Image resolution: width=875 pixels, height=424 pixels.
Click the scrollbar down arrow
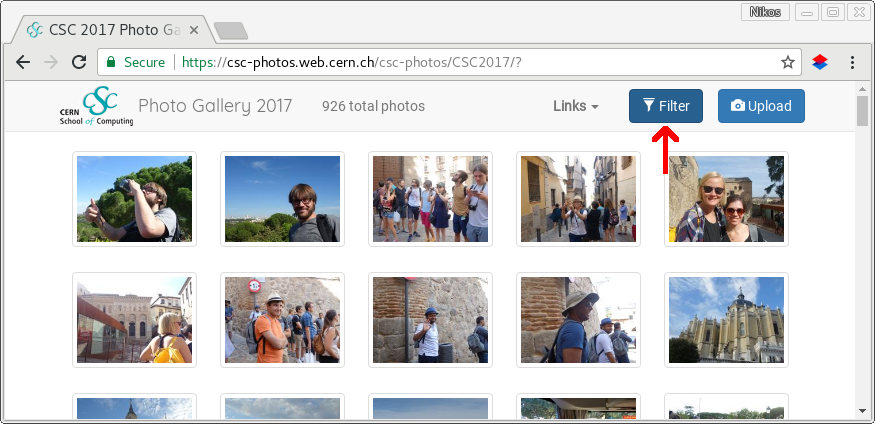coord(862,412)
